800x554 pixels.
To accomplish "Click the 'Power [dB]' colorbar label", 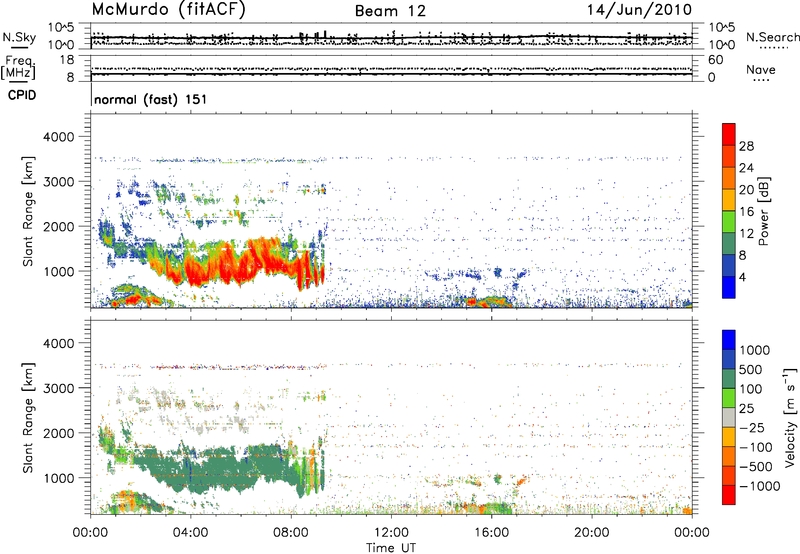I will [x=763, y=211].
